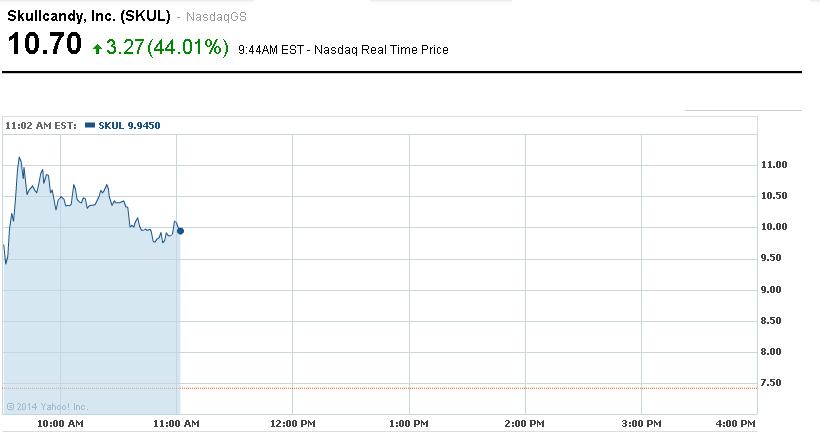Click the 10:00 AM time axis label

pos(60,424)
